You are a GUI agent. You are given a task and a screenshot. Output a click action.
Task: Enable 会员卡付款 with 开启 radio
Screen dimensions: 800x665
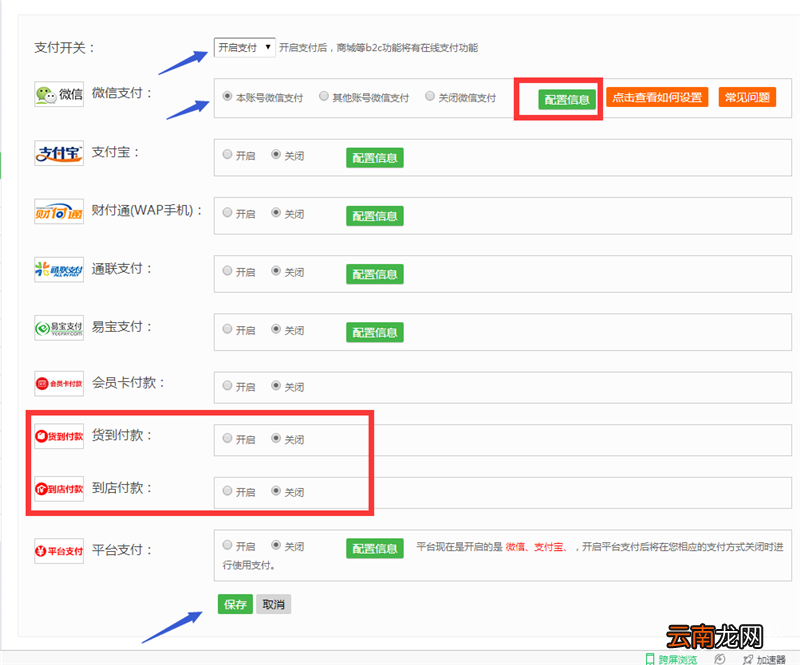coord(228,385)
